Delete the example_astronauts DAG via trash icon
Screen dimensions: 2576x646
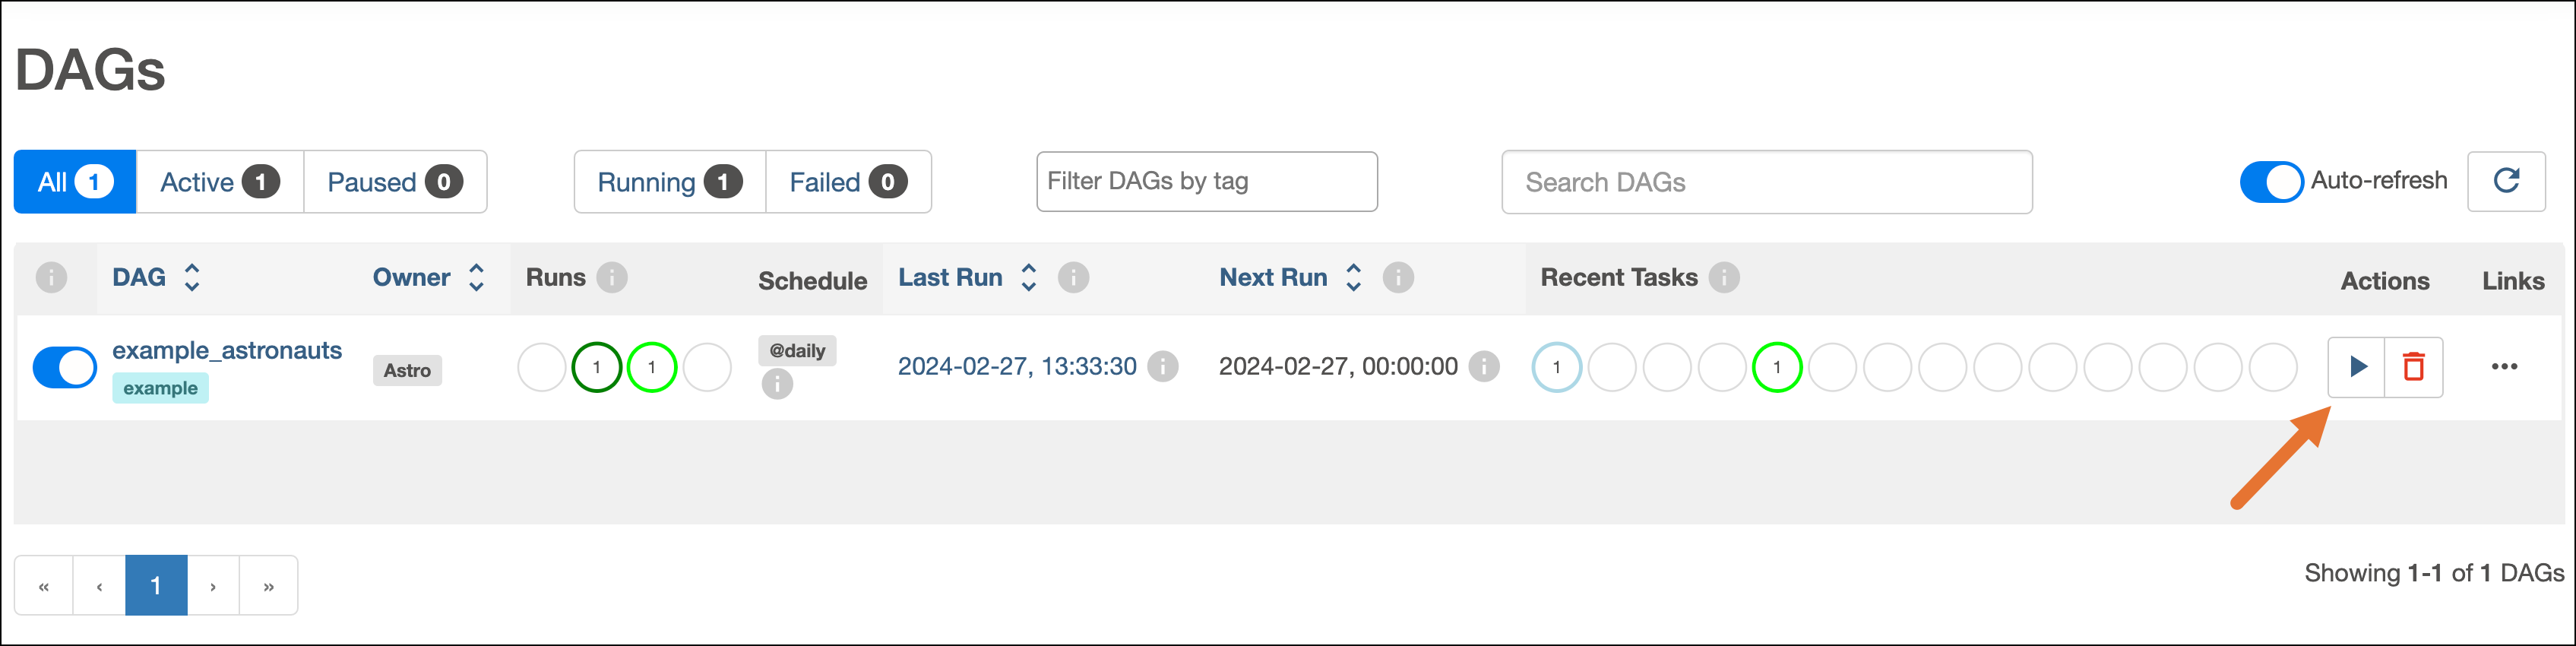coord(2414,367)
